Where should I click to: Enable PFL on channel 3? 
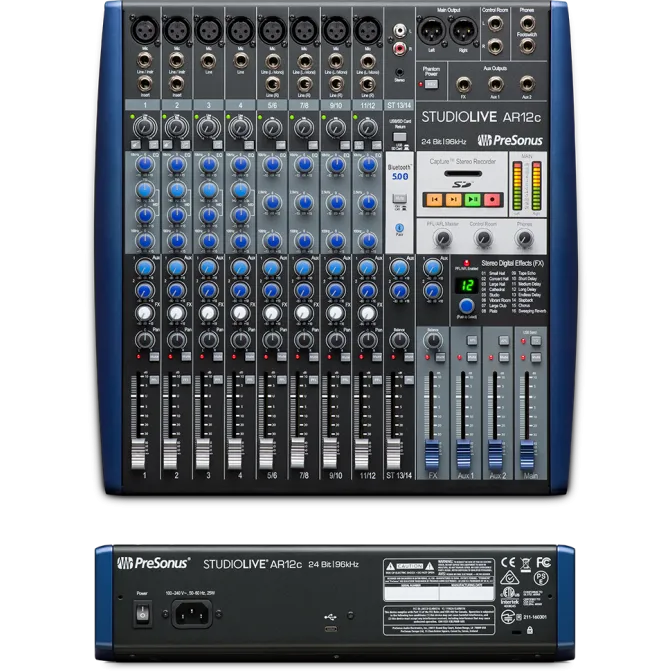218,380
